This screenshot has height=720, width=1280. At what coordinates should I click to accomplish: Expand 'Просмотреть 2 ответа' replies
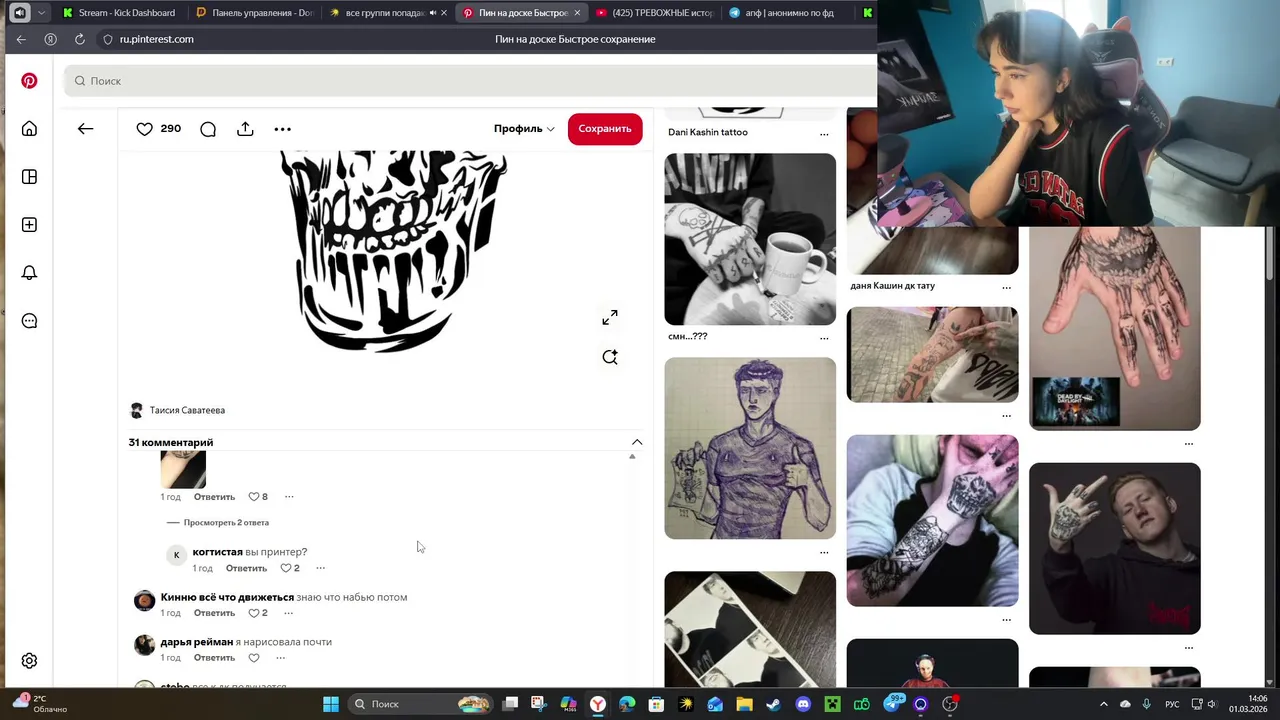point(226,522)
